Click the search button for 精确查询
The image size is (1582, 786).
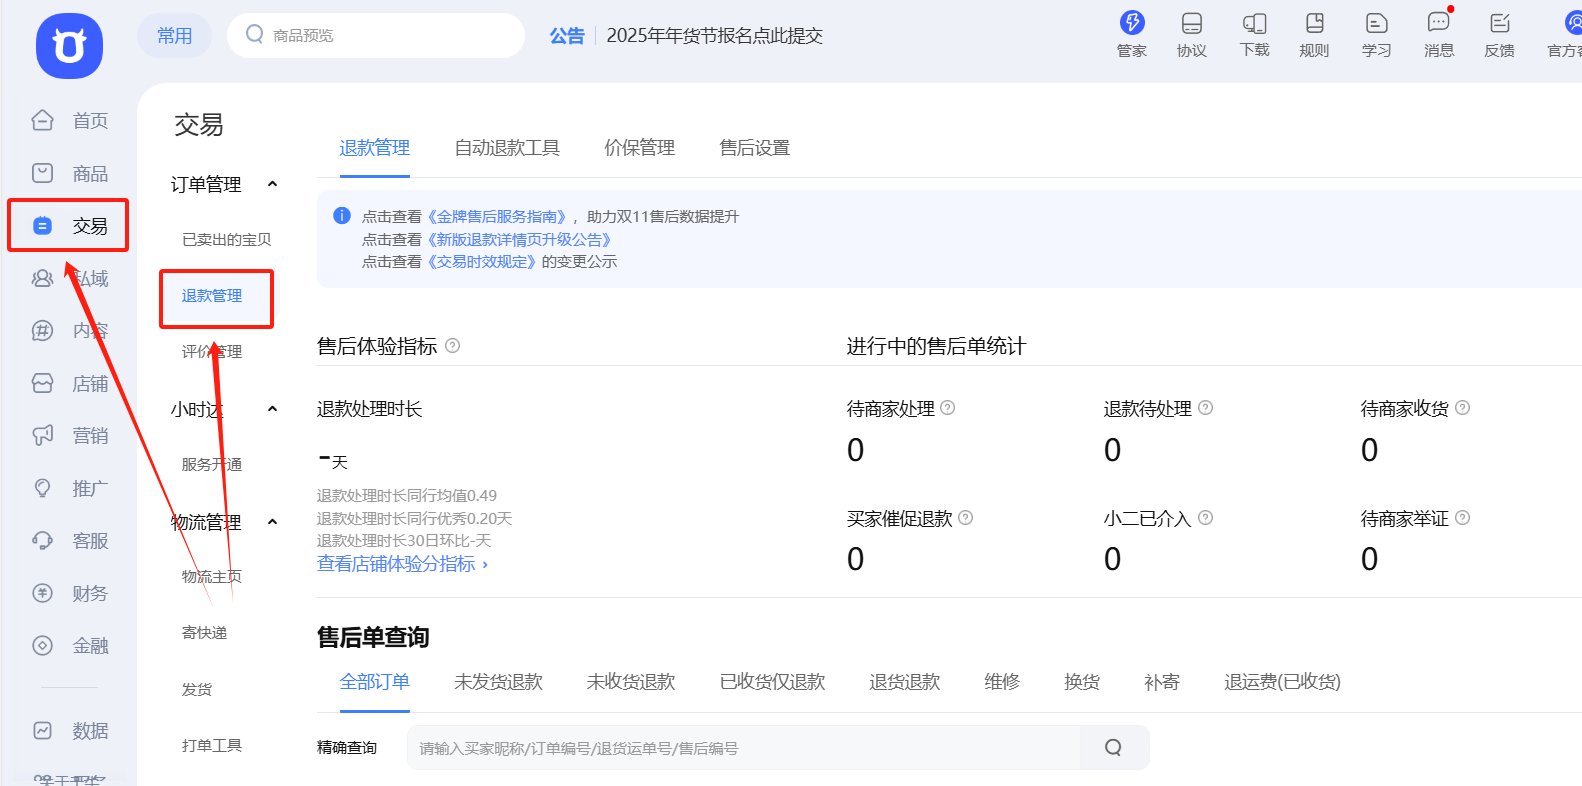1114,748
